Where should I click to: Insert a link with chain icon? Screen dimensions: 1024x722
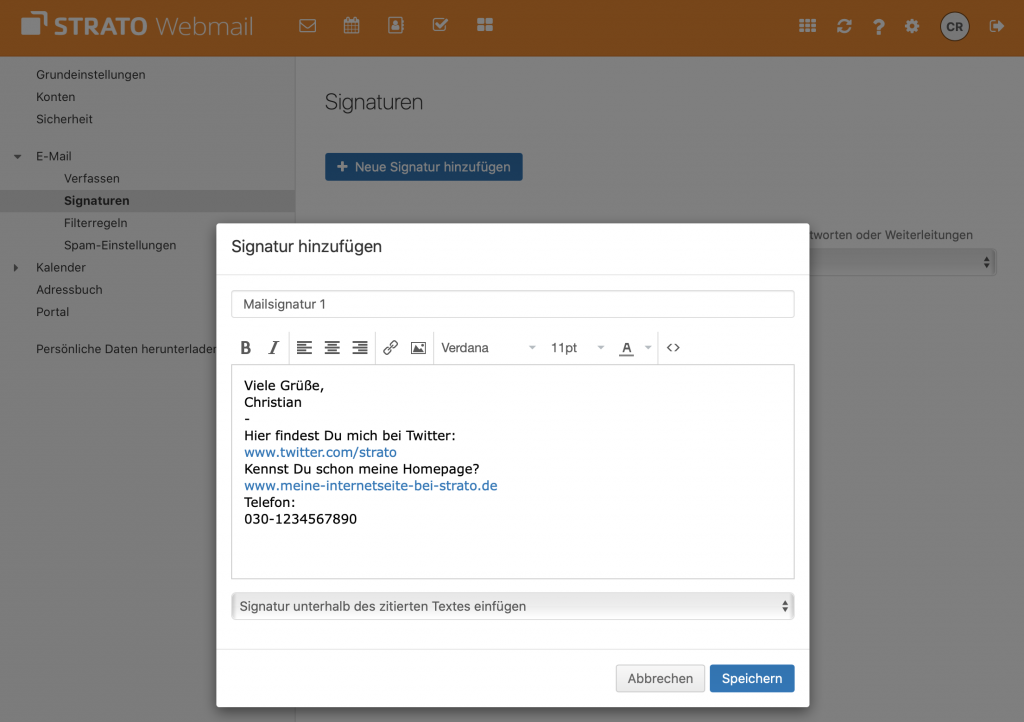tap(391, 348)
